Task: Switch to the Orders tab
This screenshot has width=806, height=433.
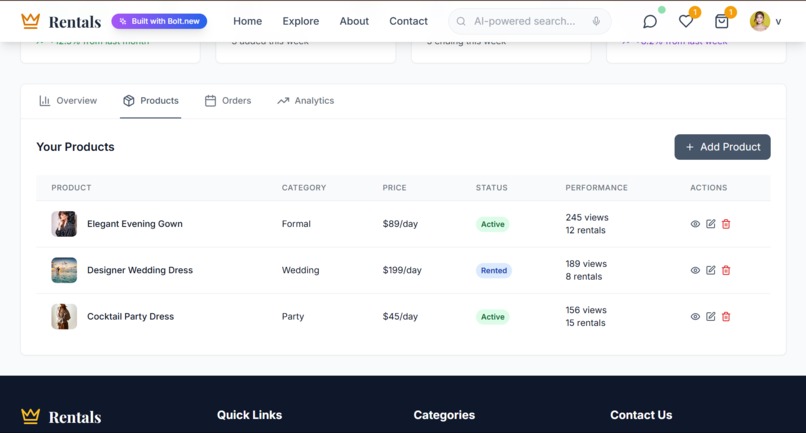Action: tap(228, 101)
